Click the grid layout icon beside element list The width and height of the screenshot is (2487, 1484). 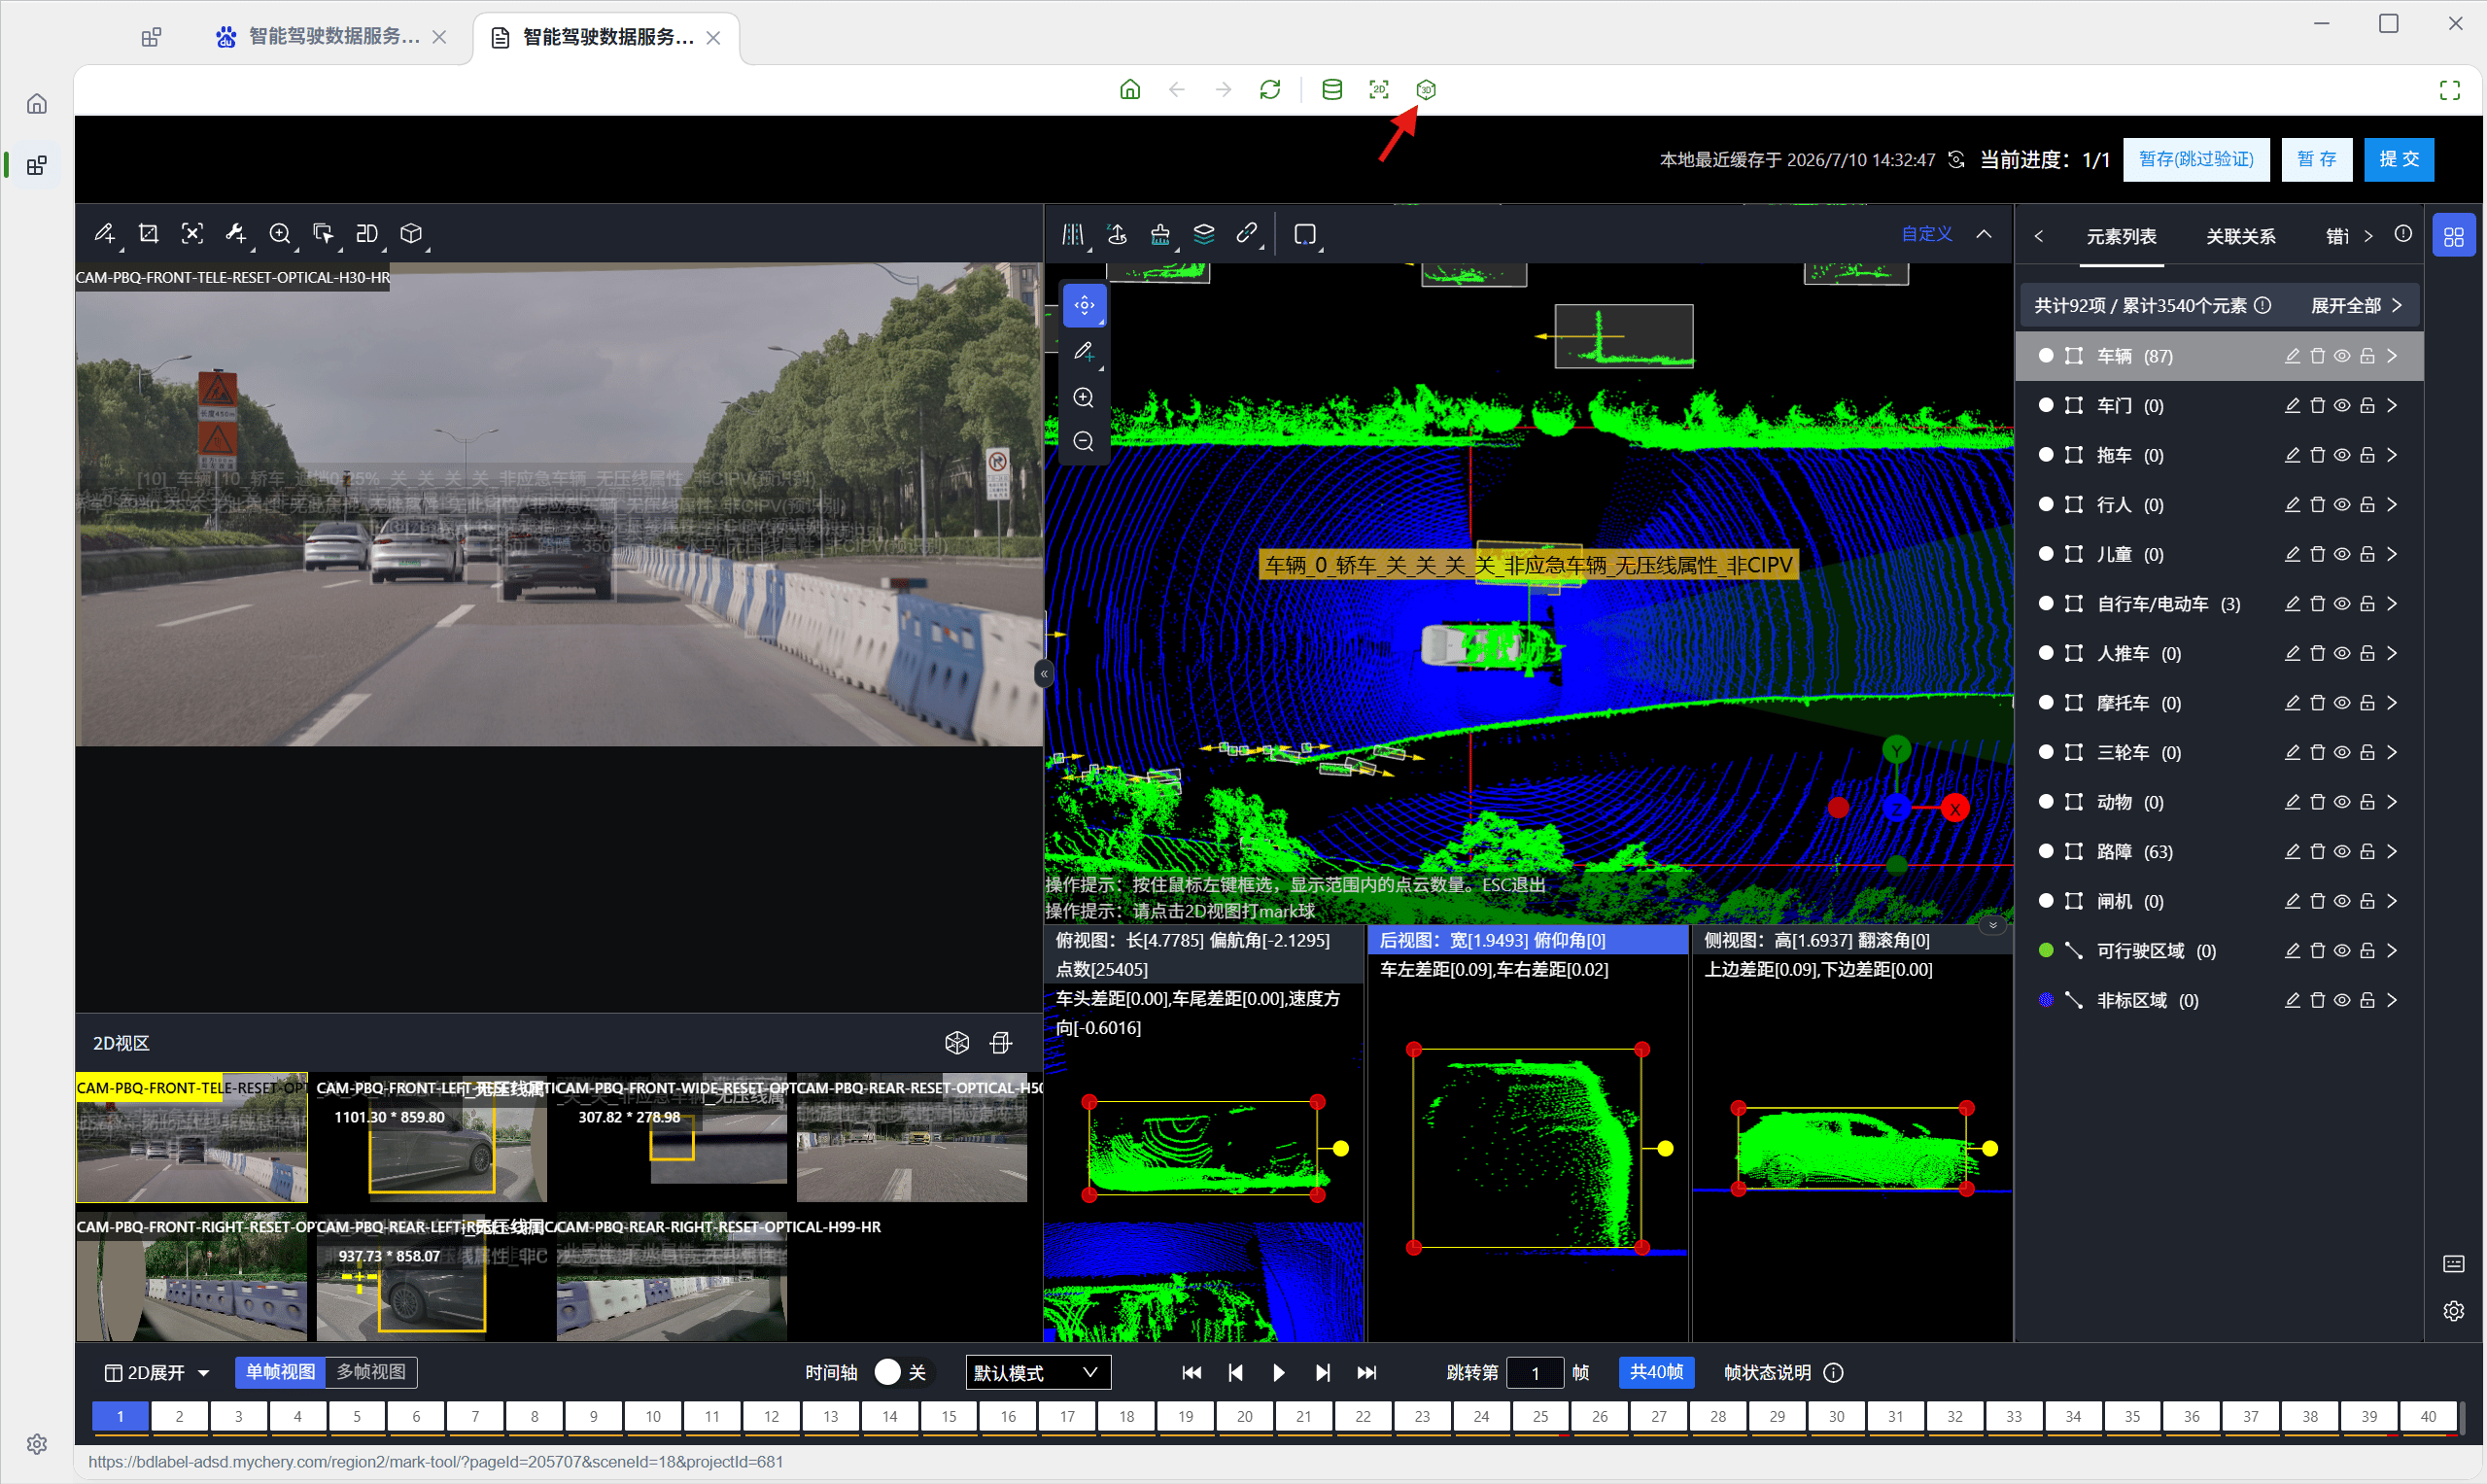click(2453, 237)
